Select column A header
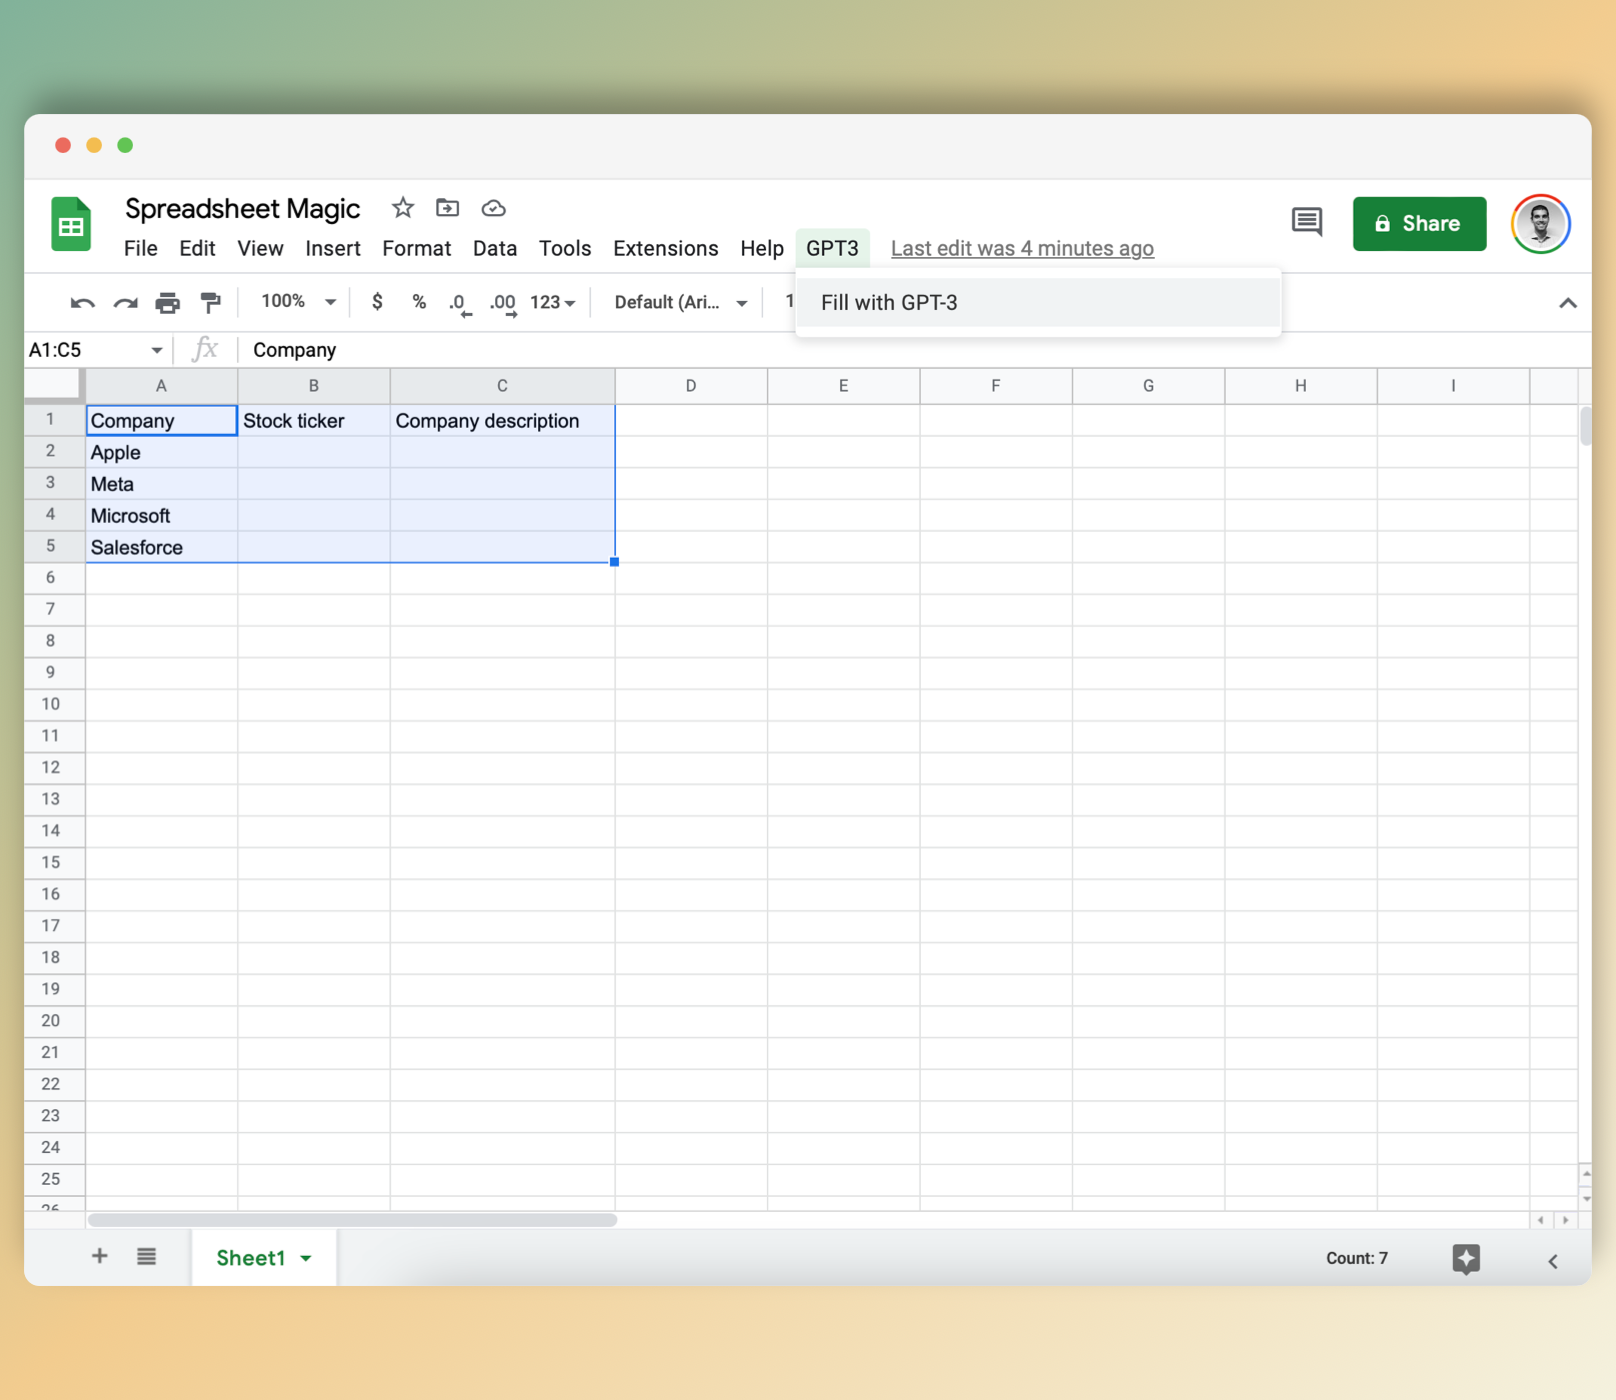Viewport: 1616px width, 1400px height. [x=161, y=386]
